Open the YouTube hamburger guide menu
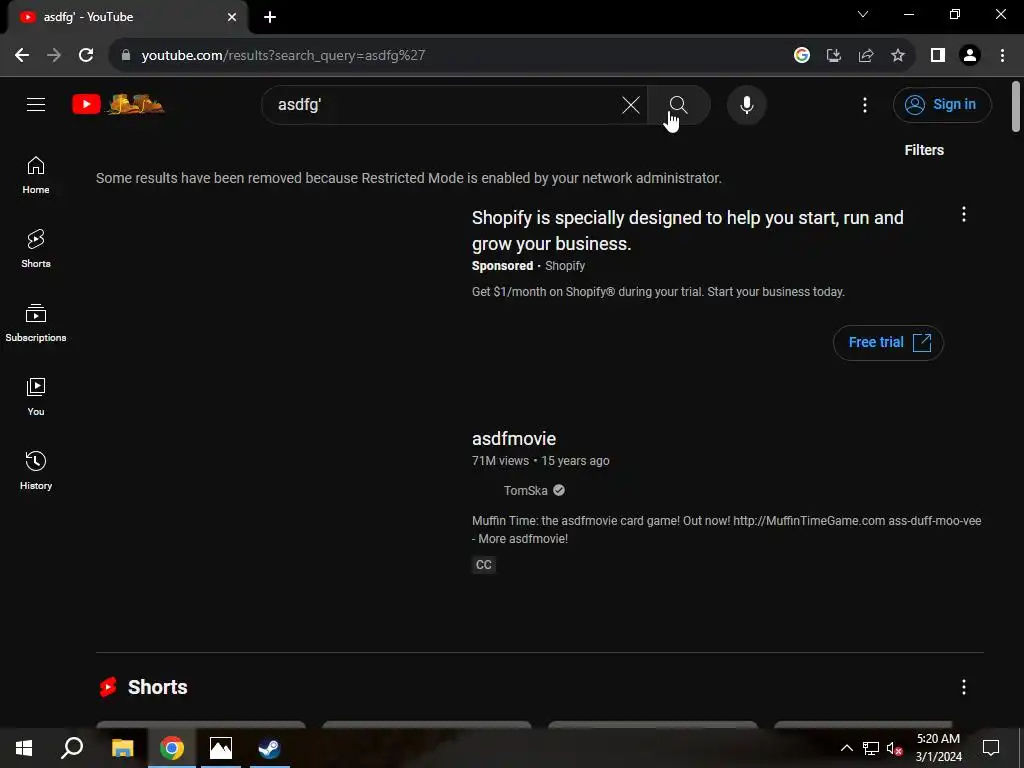 [36, 104]
